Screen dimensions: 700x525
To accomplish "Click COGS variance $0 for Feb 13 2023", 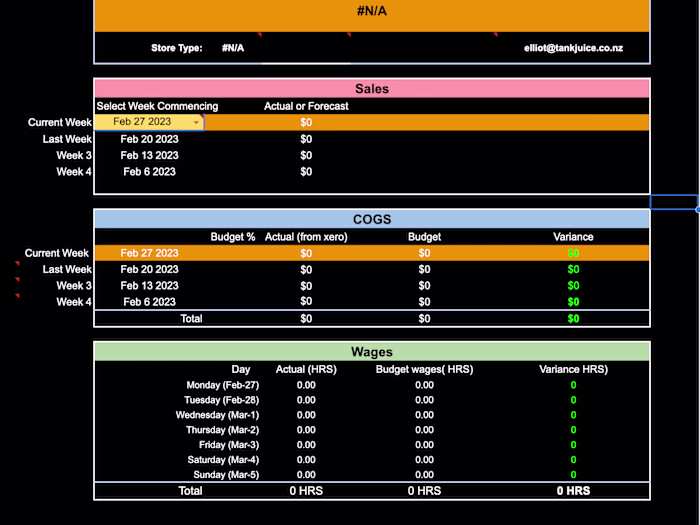I will point(573,286).
